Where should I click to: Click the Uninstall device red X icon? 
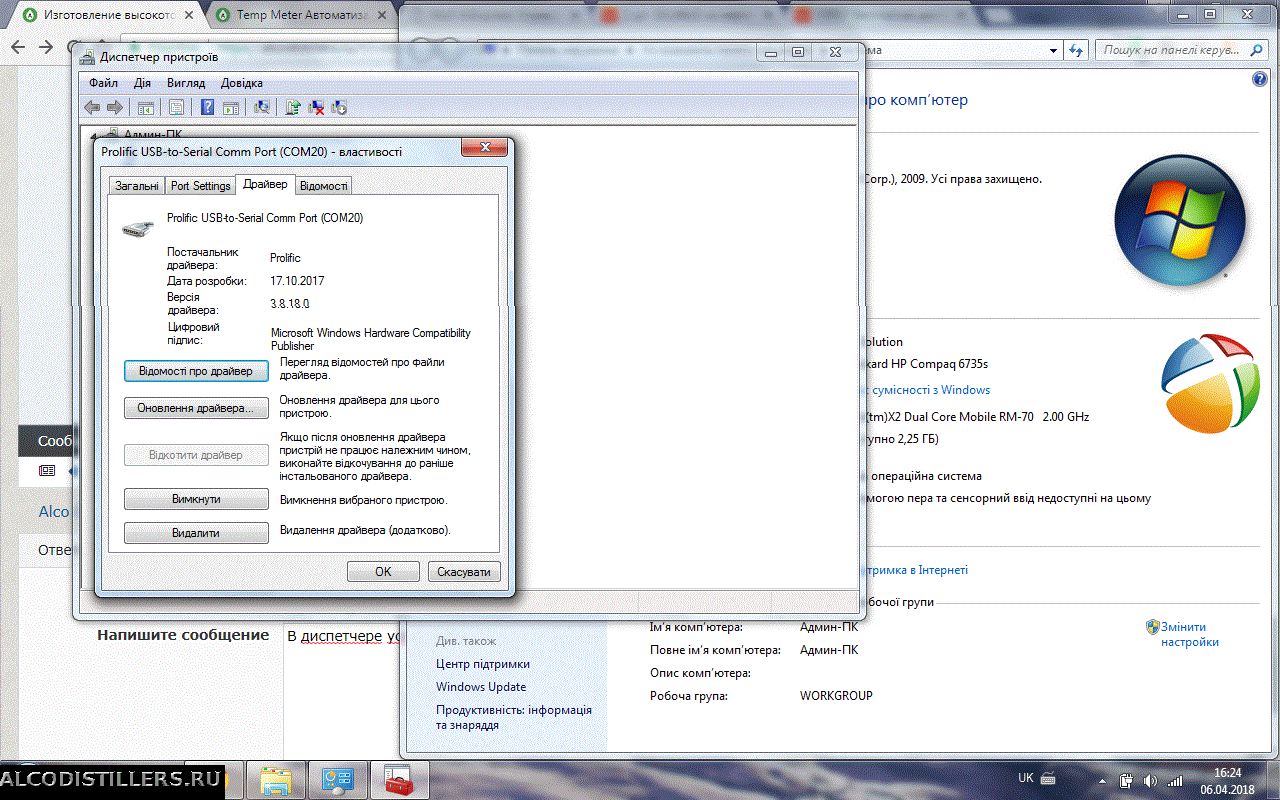(316, 107)
